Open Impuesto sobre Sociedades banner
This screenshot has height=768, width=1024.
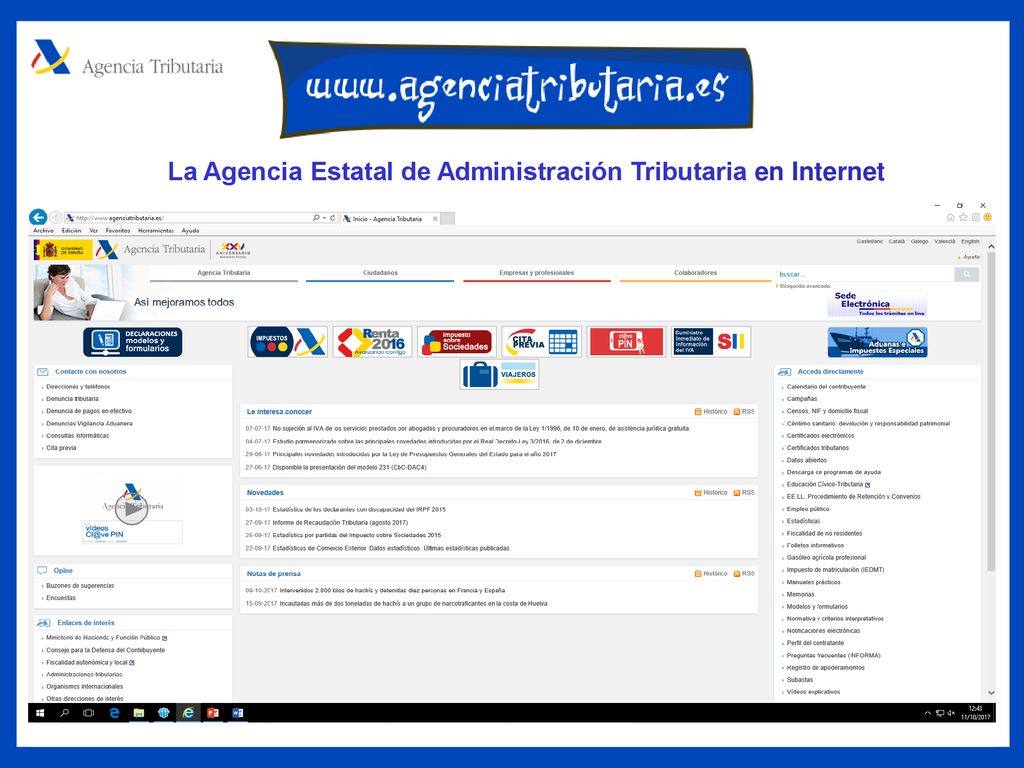[x=456, y=342]
